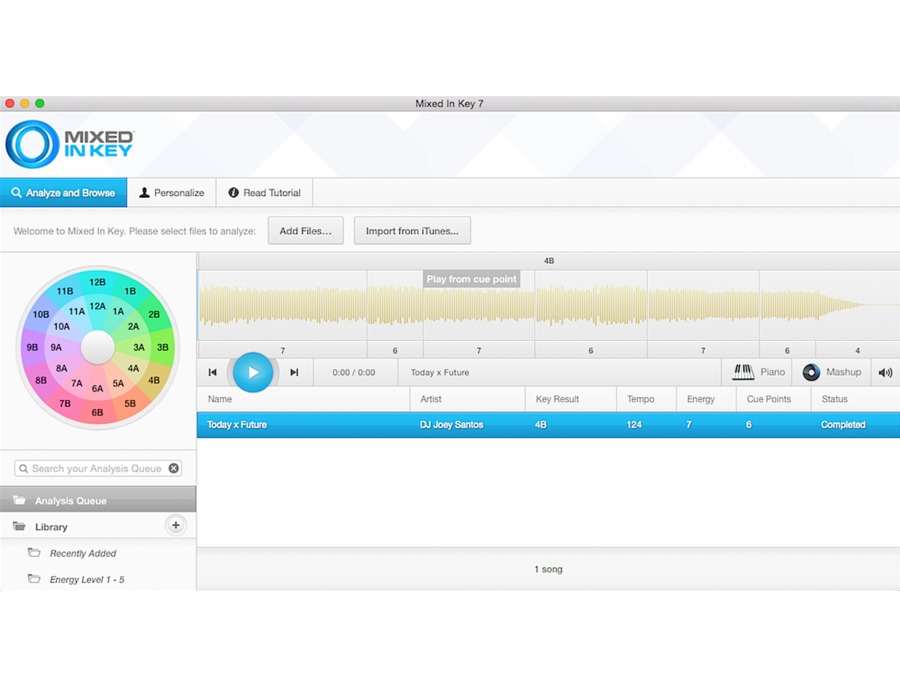The image size is (900, 687).
Task: Select 4B segment on Camelot wheel
Action: [x=154, y=380]
